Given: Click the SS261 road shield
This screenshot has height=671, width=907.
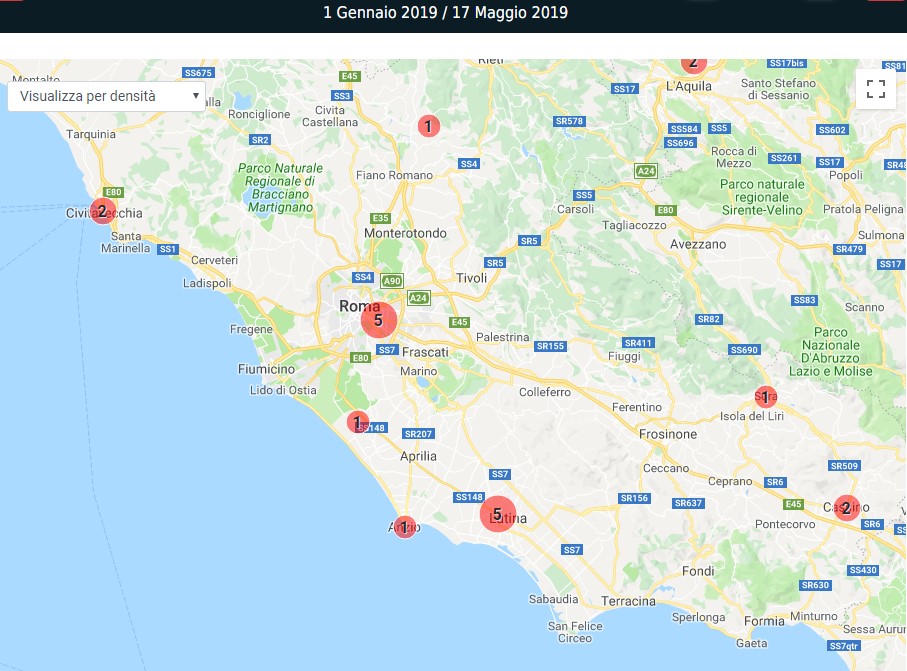Looking at the screenshot, I should pyautogui.click(x=784, y=158).
